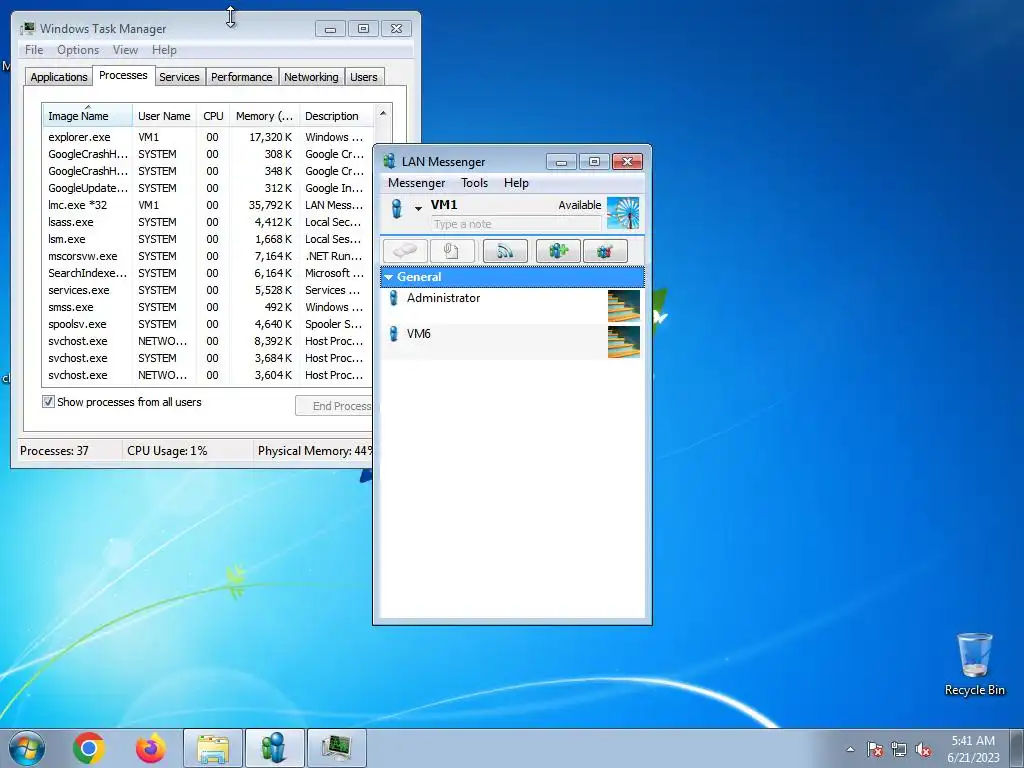Image resolution: width=1024 pixels, height=768 pixels.
Task: Click the VM1 status figure icon
Action: click(x=396, y=208)
